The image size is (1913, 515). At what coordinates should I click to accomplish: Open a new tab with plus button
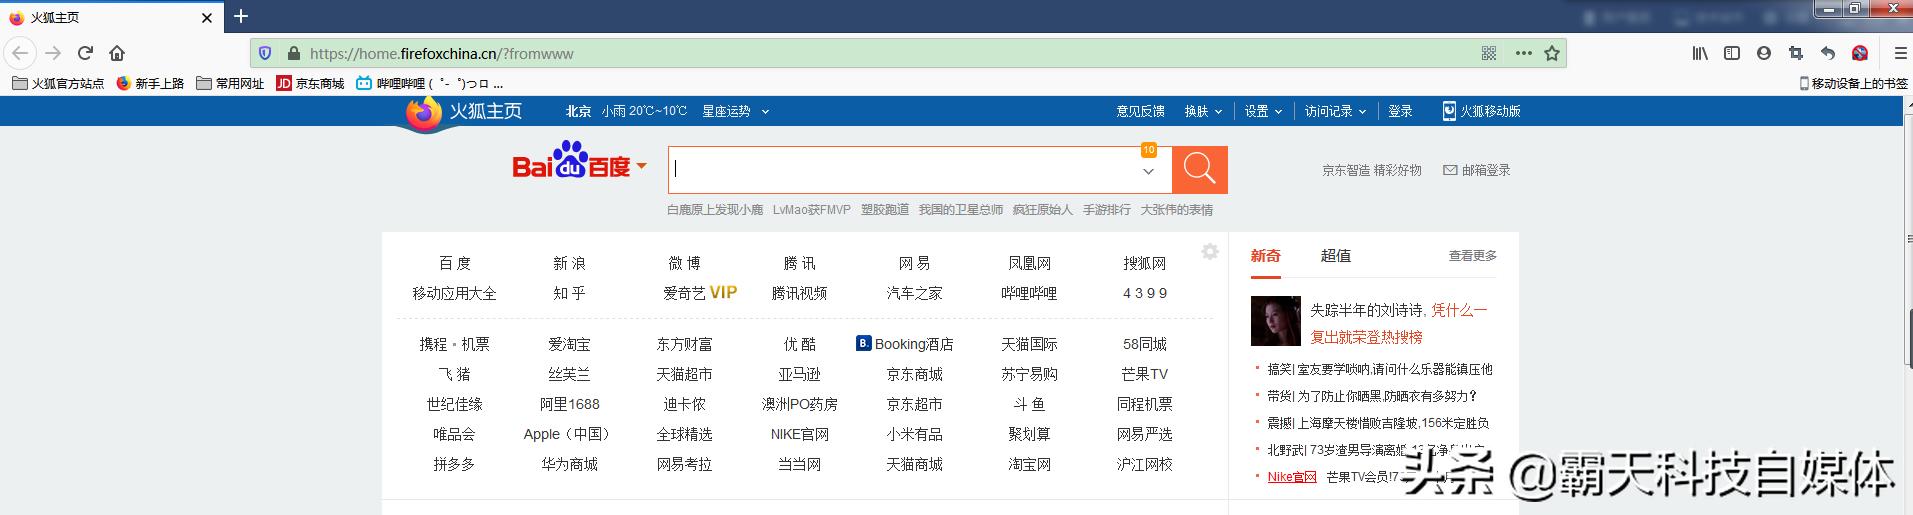[x=241, y=16]
